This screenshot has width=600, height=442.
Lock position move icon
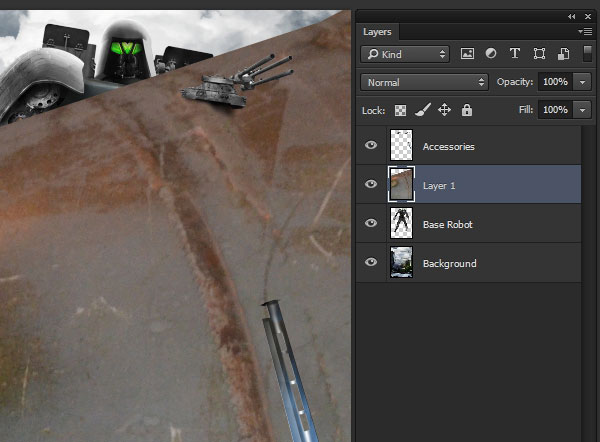(x=444, y=110)
